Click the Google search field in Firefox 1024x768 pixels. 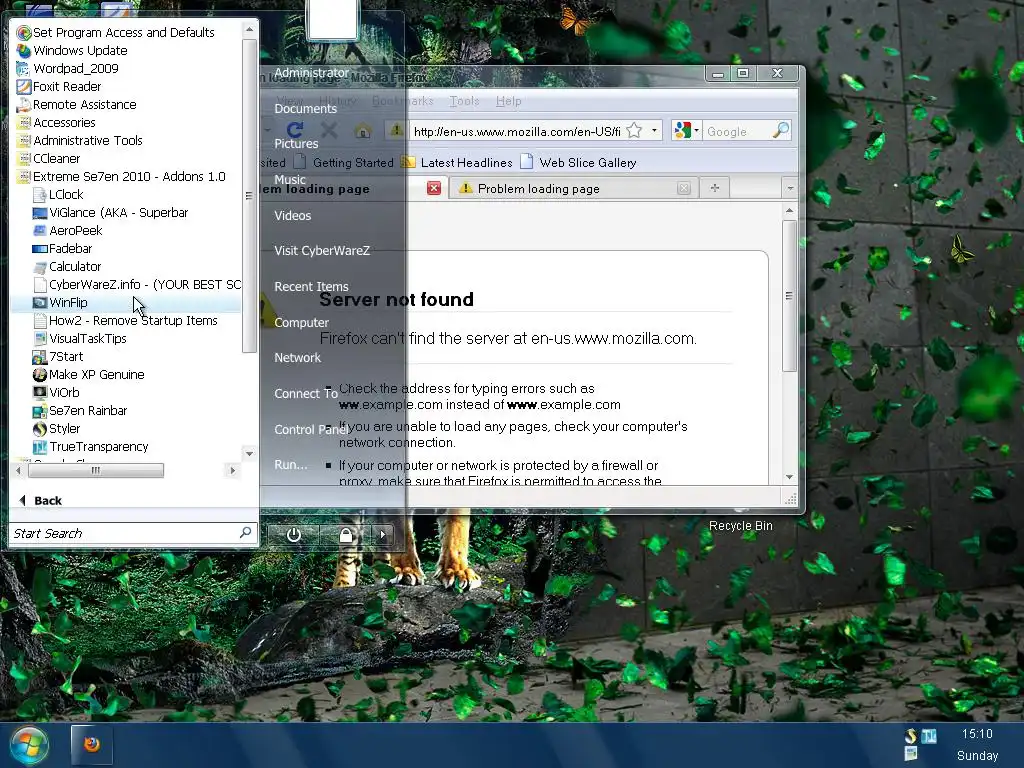point(737,131)
